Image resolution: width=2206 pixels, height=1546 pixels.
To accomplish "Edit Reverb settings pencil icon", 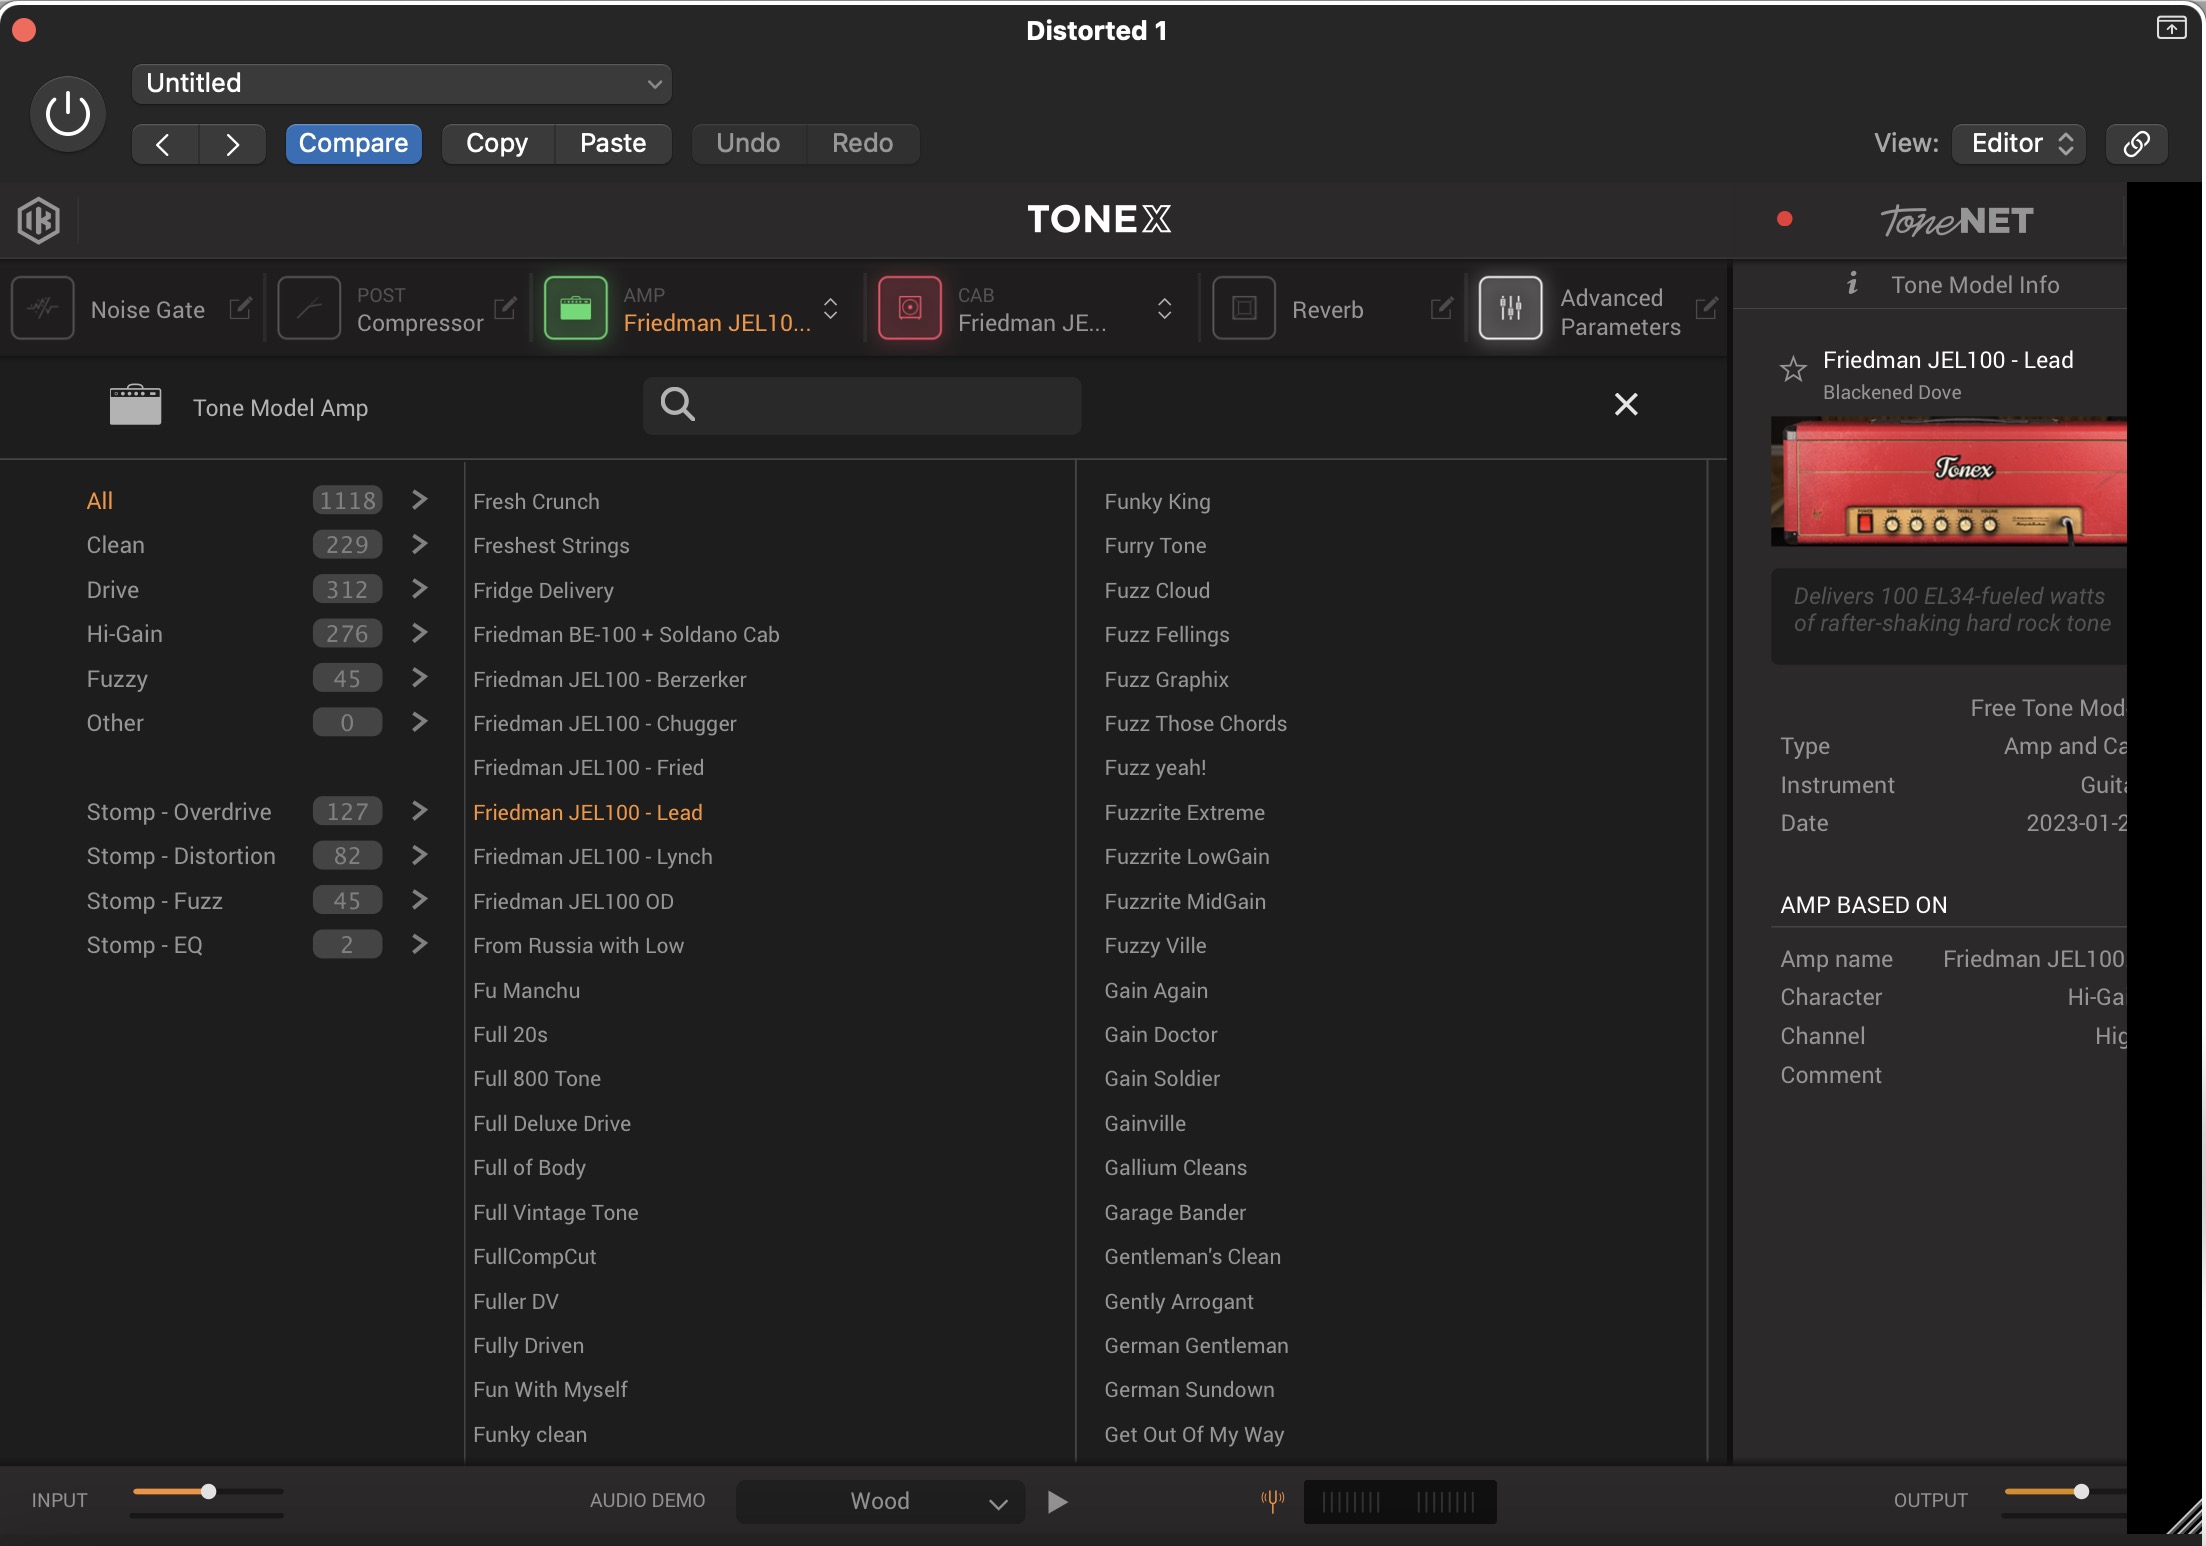I will 1441,308.
